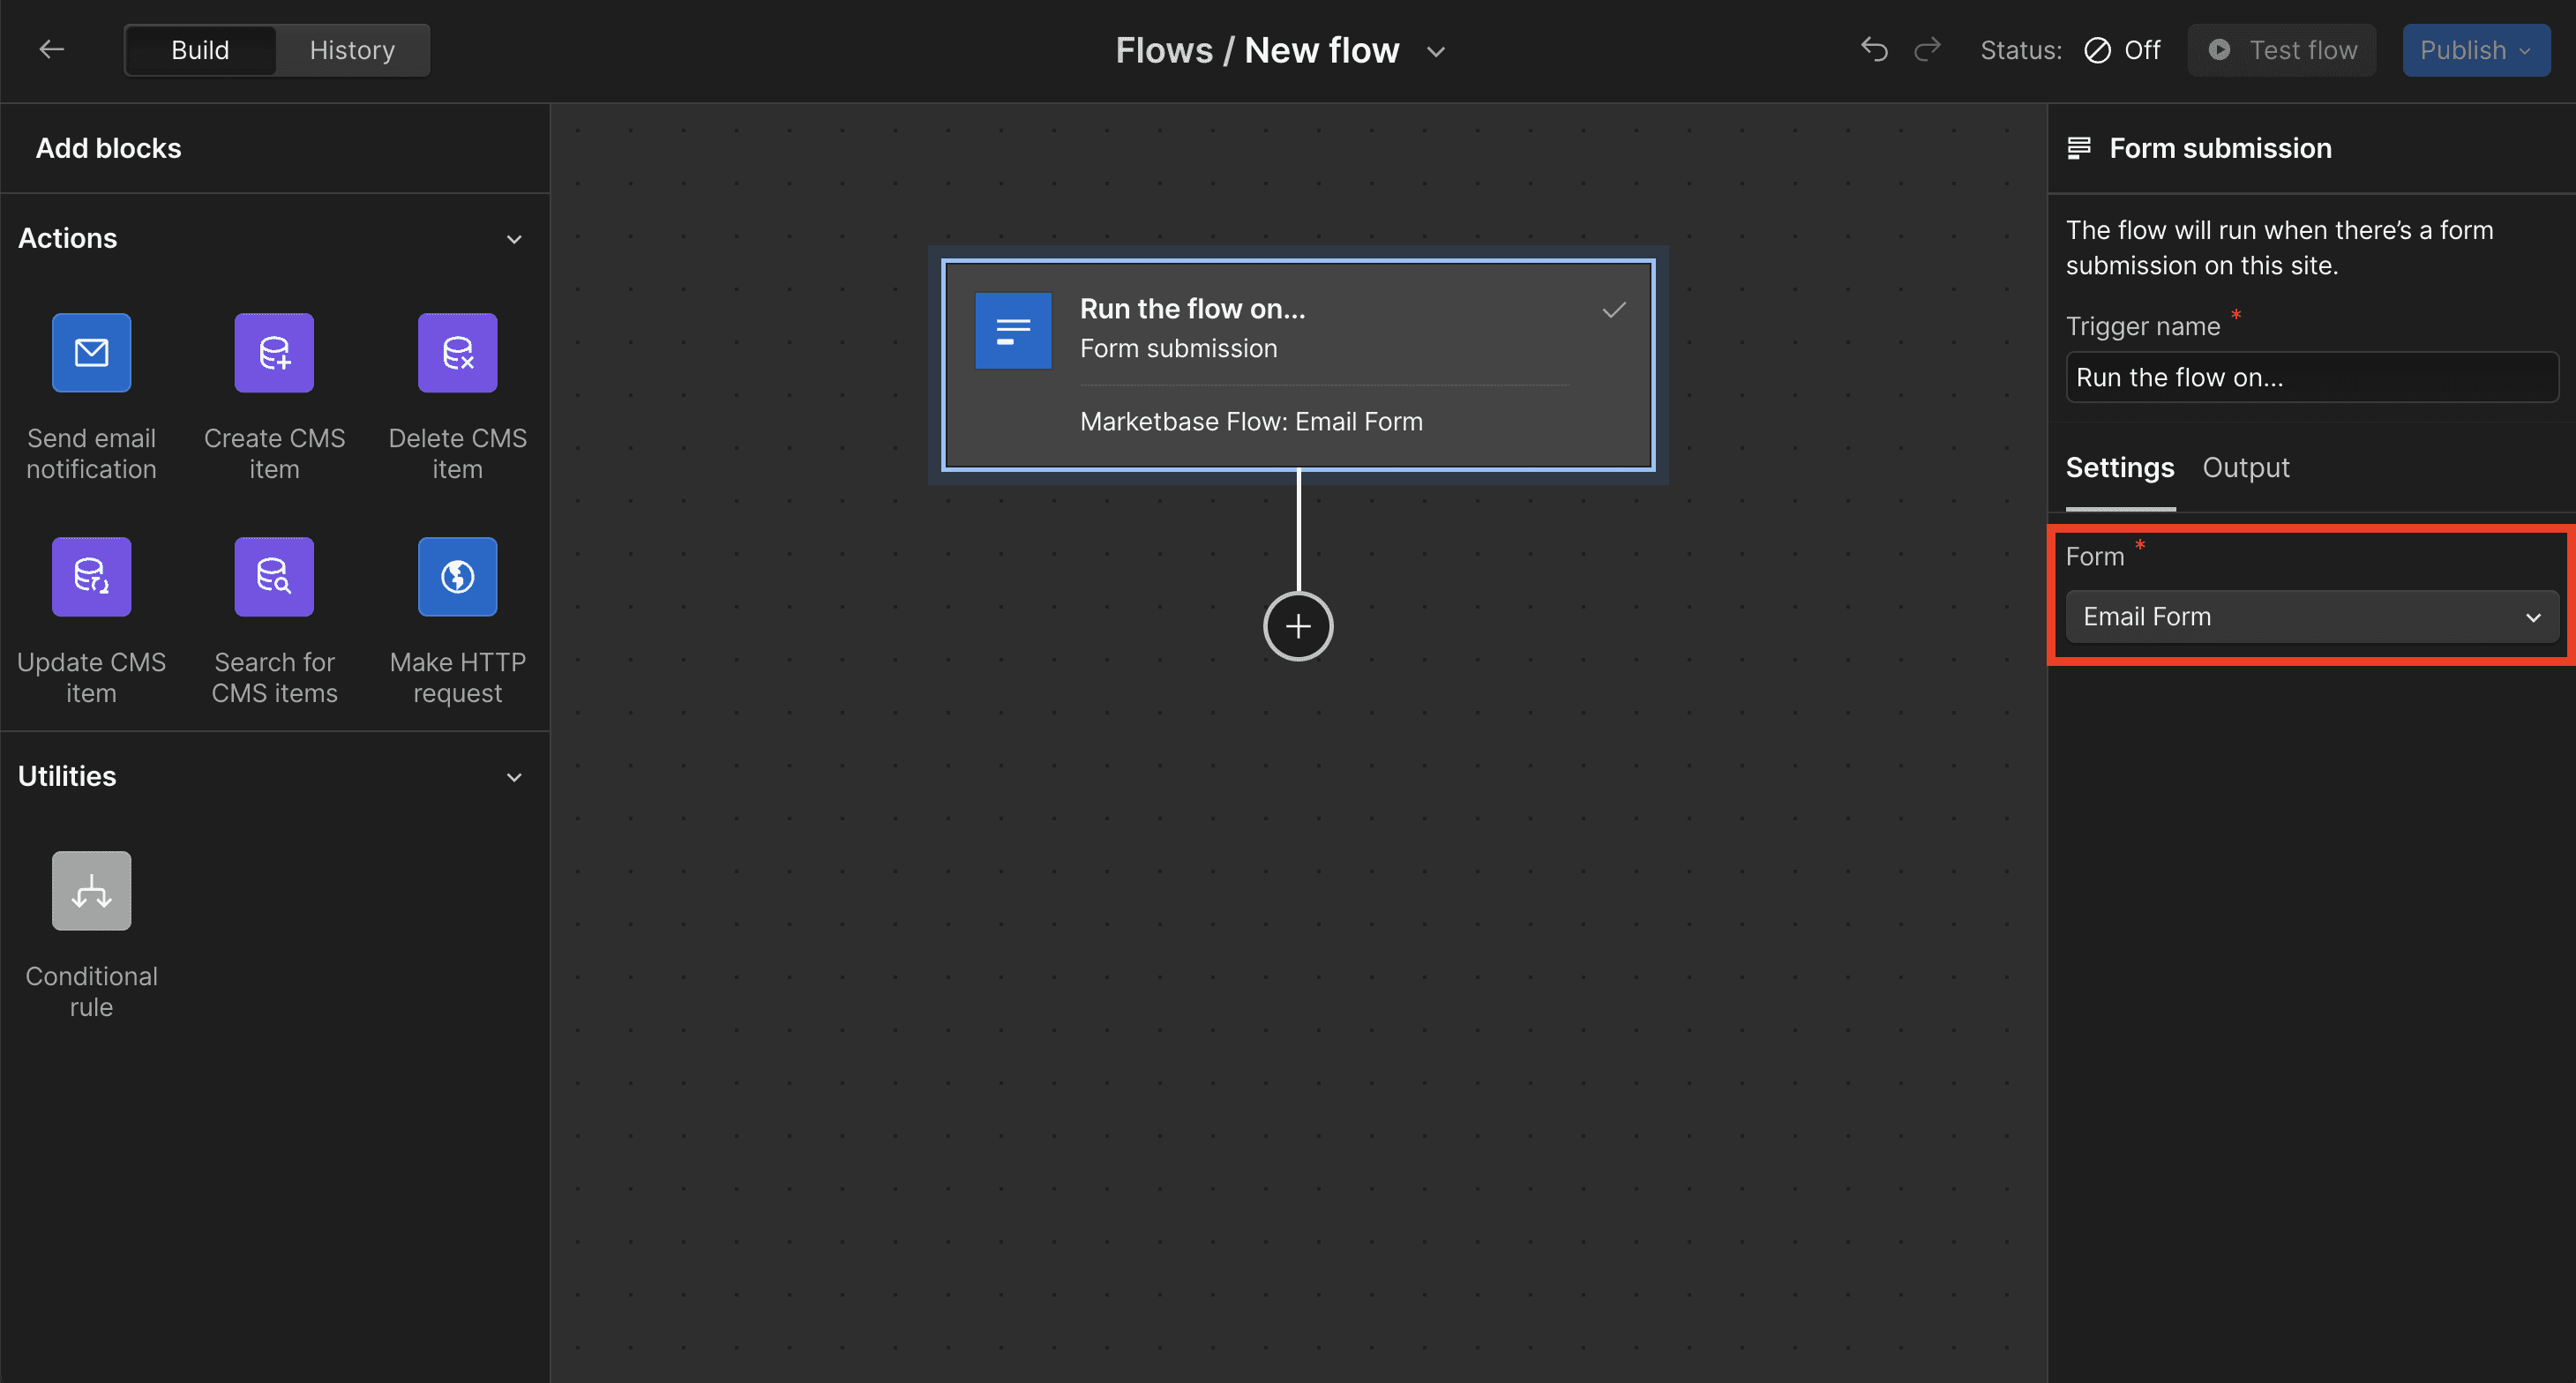
Task: Open the Output tab
Action: (x=2245, y=468)
